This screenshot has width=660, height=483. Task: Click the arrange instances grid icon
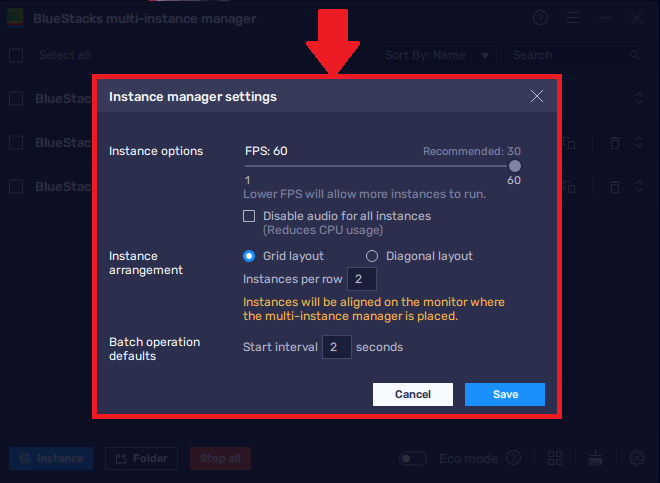tap(555, 458)
